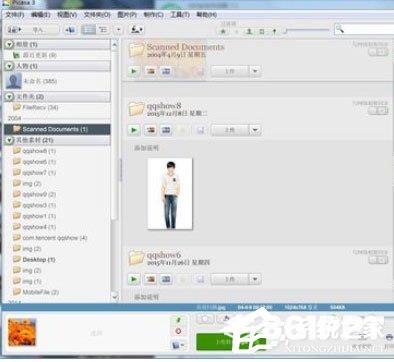Select the boy photo thumbnail in qqshow8
This screenshot has width=394, height=362.
click(x=170, y=194)
